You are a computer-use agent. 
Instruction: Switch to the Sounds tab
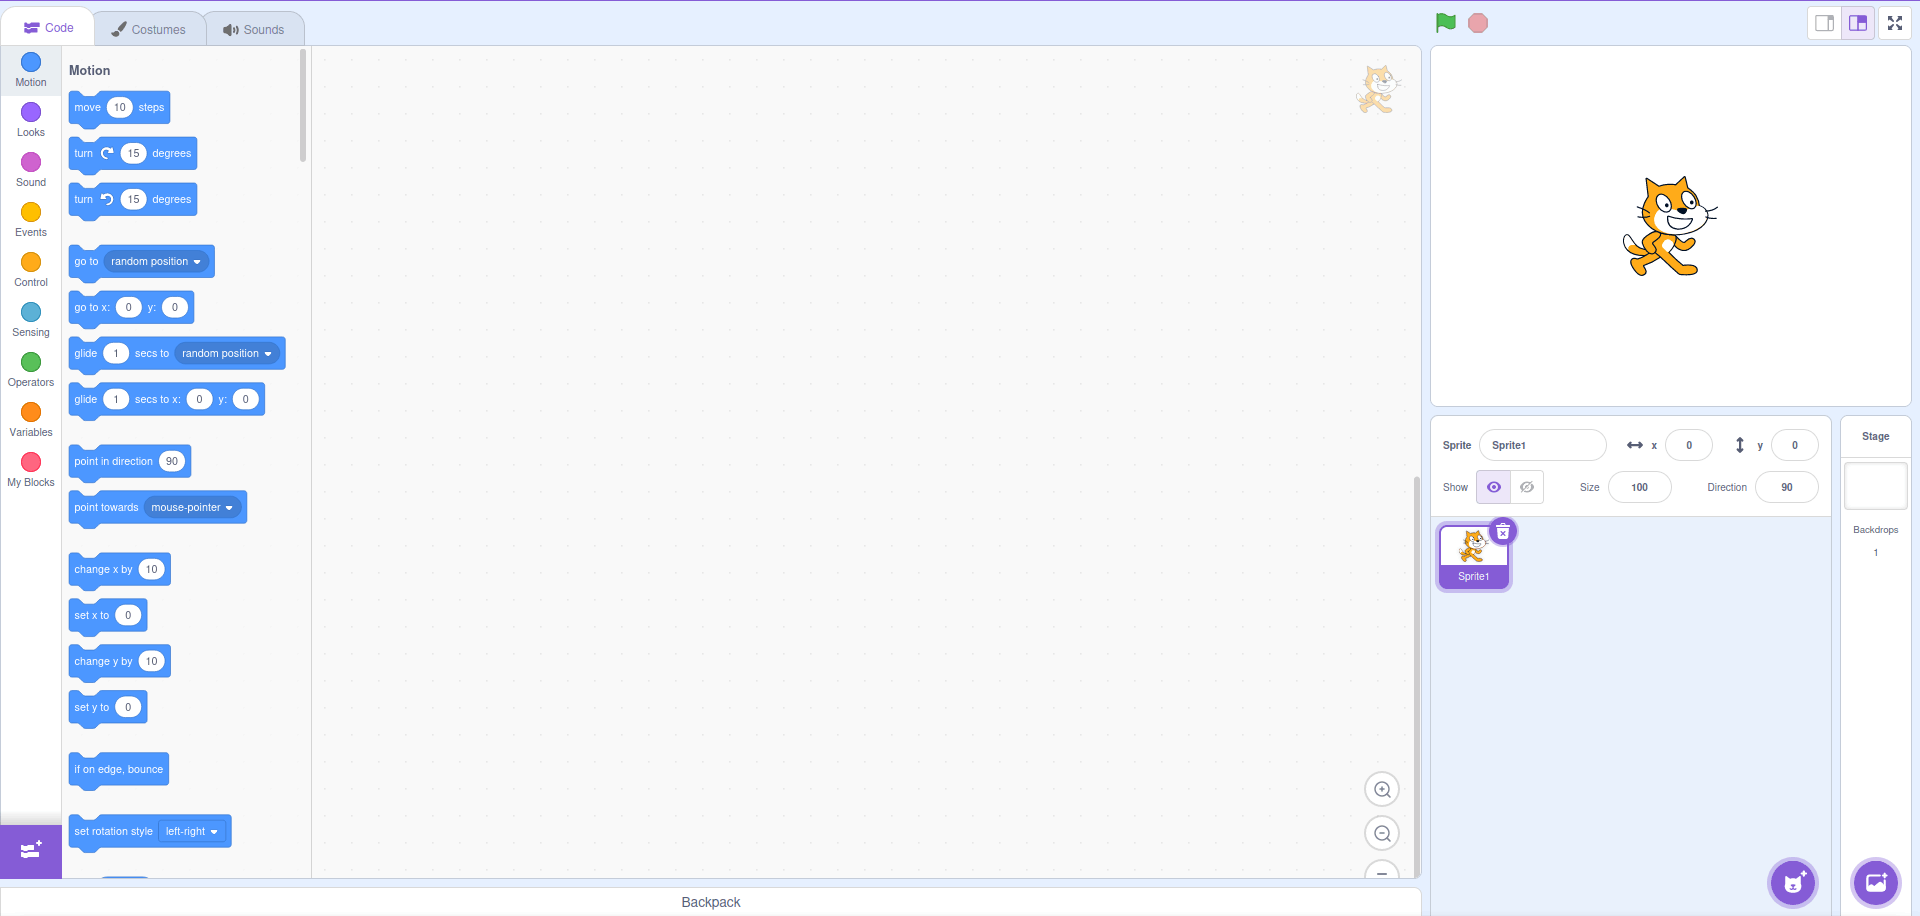[254, 29]
